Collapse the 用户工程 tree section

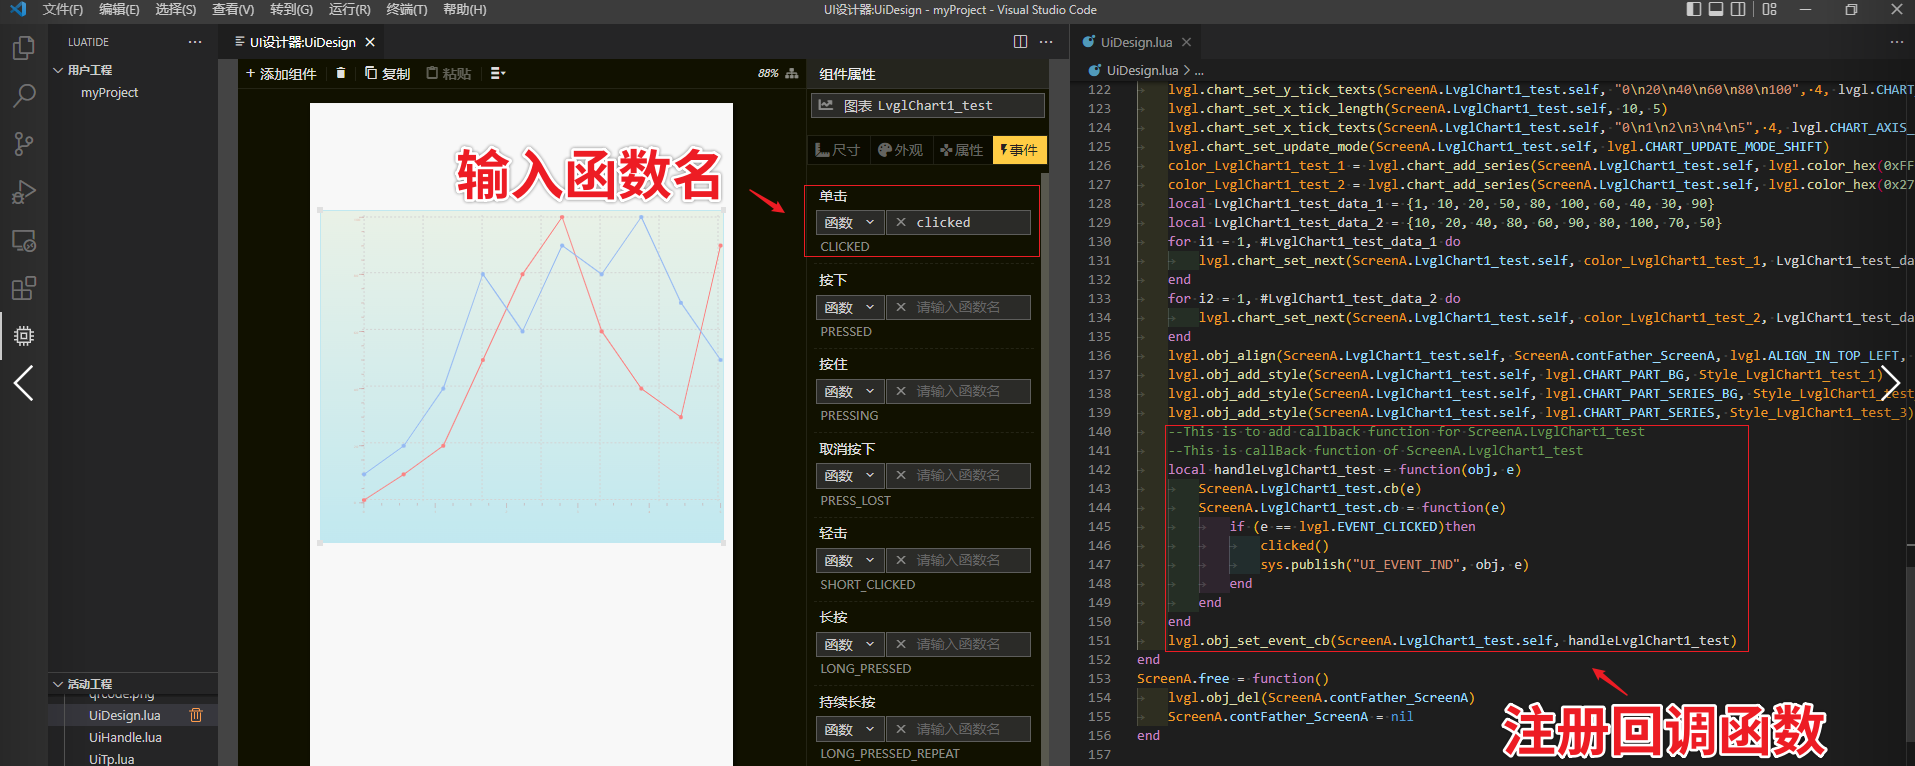(x=58, y=70)
